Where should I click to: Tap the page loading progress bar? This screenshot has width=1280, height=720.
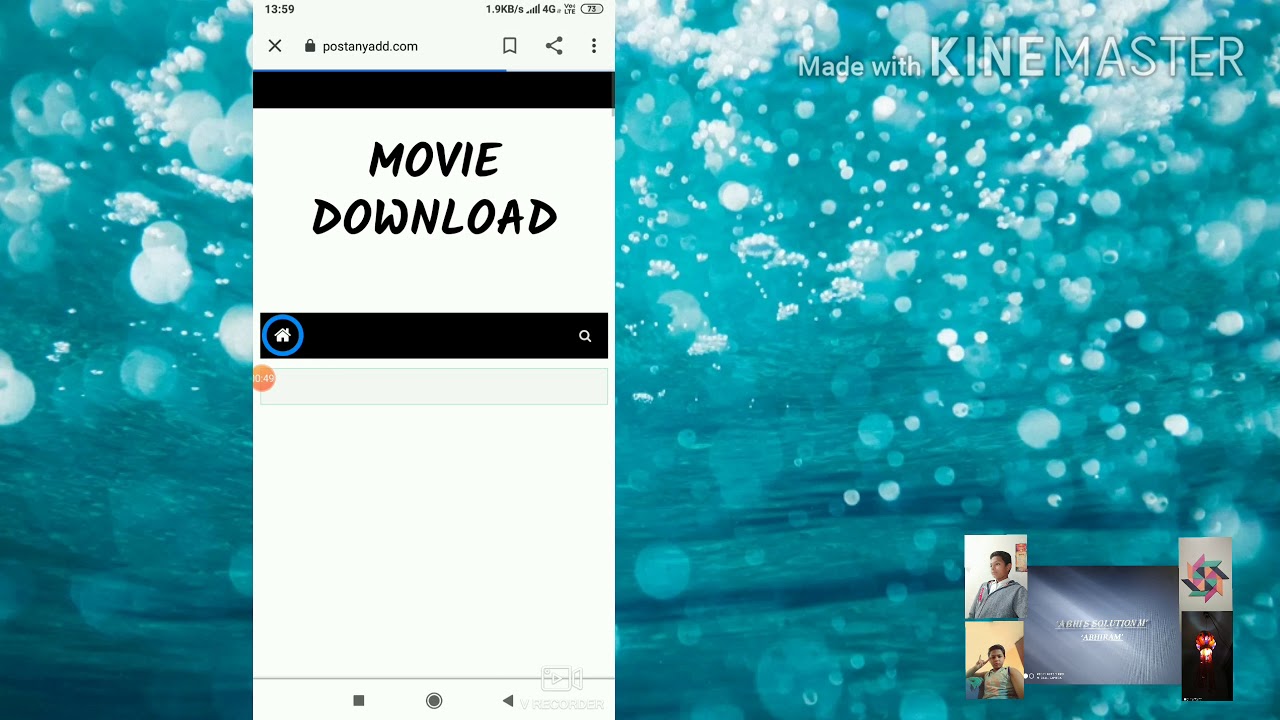point(434,71)
